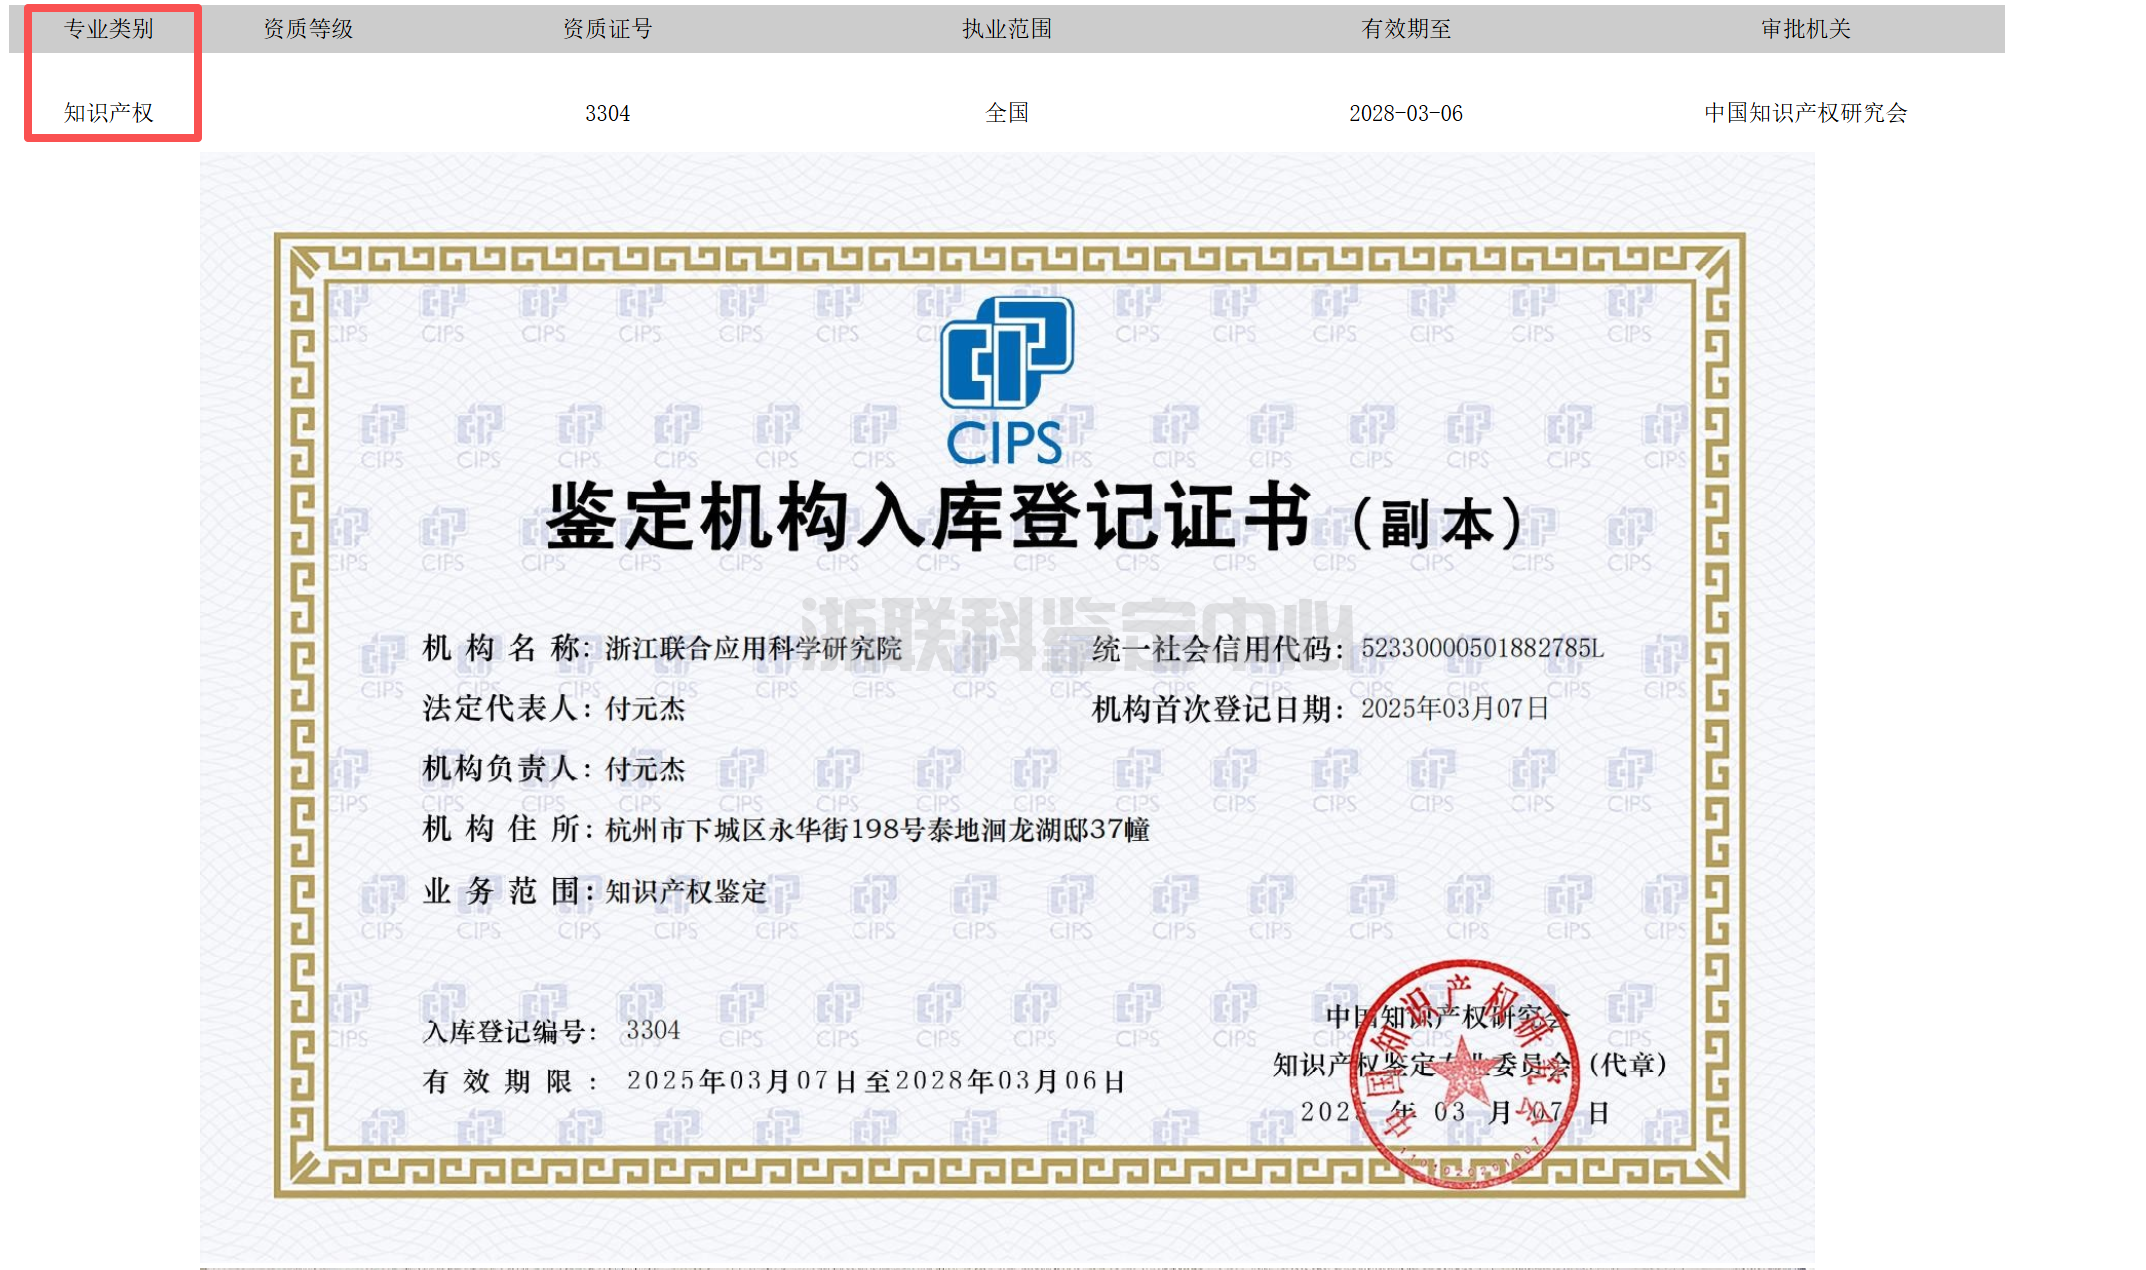Select the certificate number 3304 in the table
The width and height of the screenshot is (2146, 1270).
coord(606,113)
